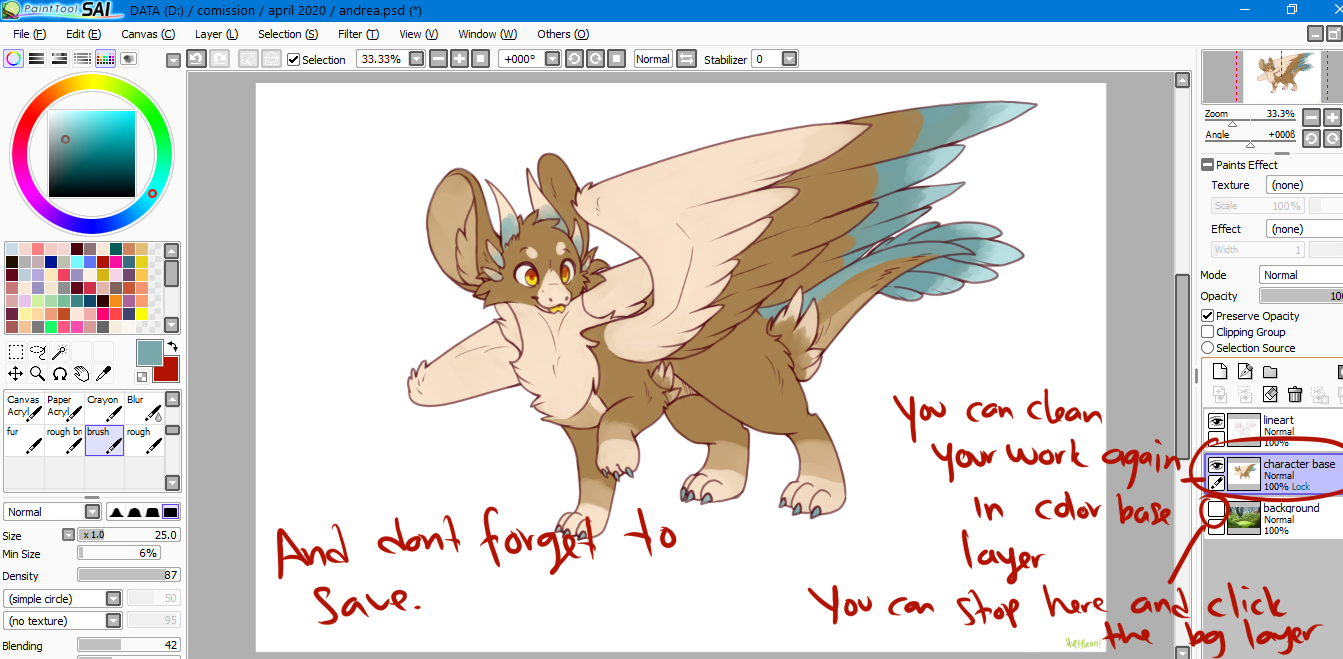This screenshot has height=659, width=1343.
Task: Click the redo button in toolbar
Action: [219, 59]
